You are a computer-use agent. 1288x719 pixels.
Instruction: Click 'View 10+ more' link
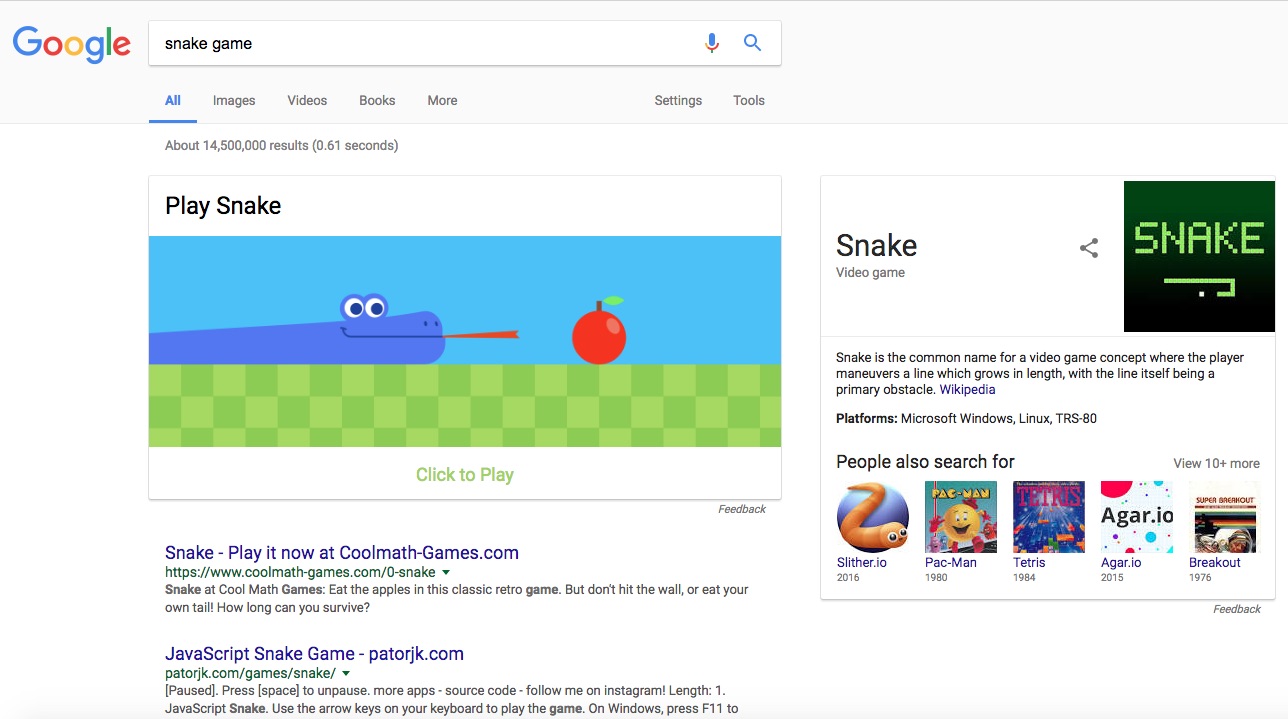[x=1216, y=463]
